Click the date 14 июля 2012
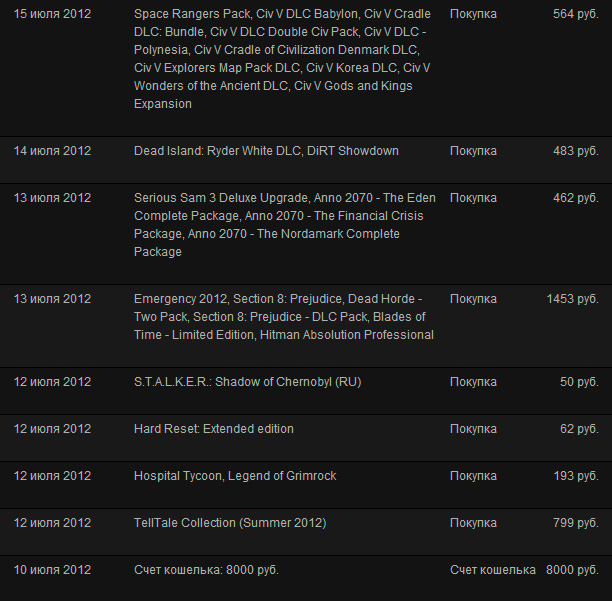 pyautogui.click(x=52, y=151)
